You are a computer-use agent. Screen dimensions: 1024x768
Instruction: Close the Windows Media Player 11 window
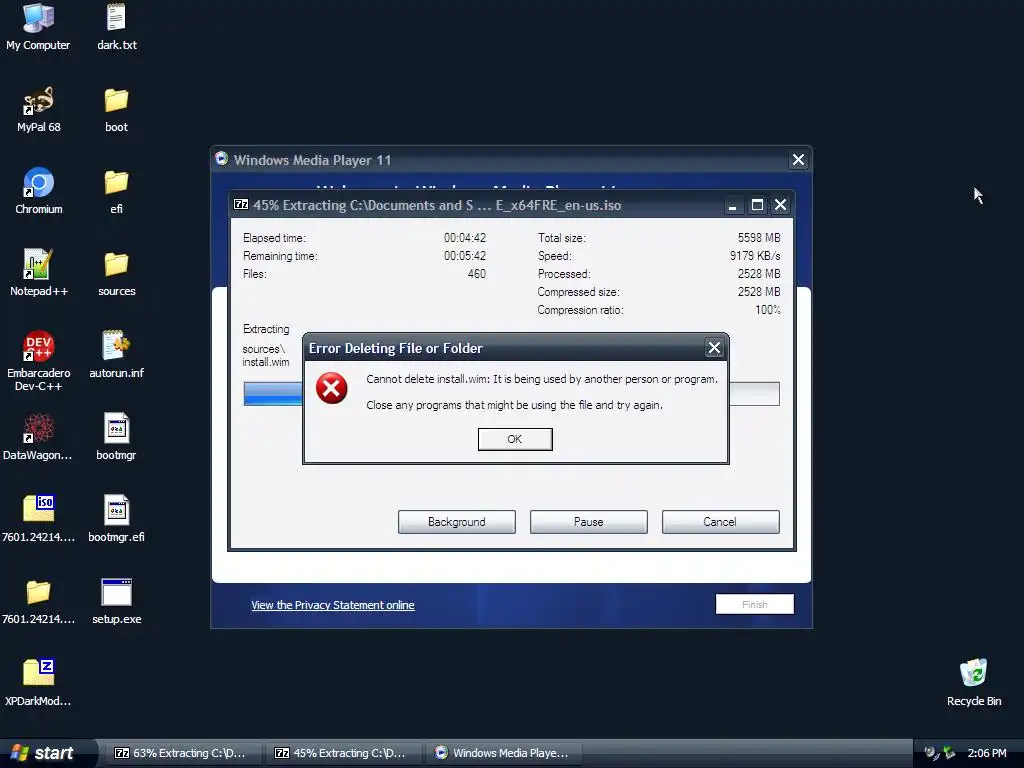(x=798, y=160)
